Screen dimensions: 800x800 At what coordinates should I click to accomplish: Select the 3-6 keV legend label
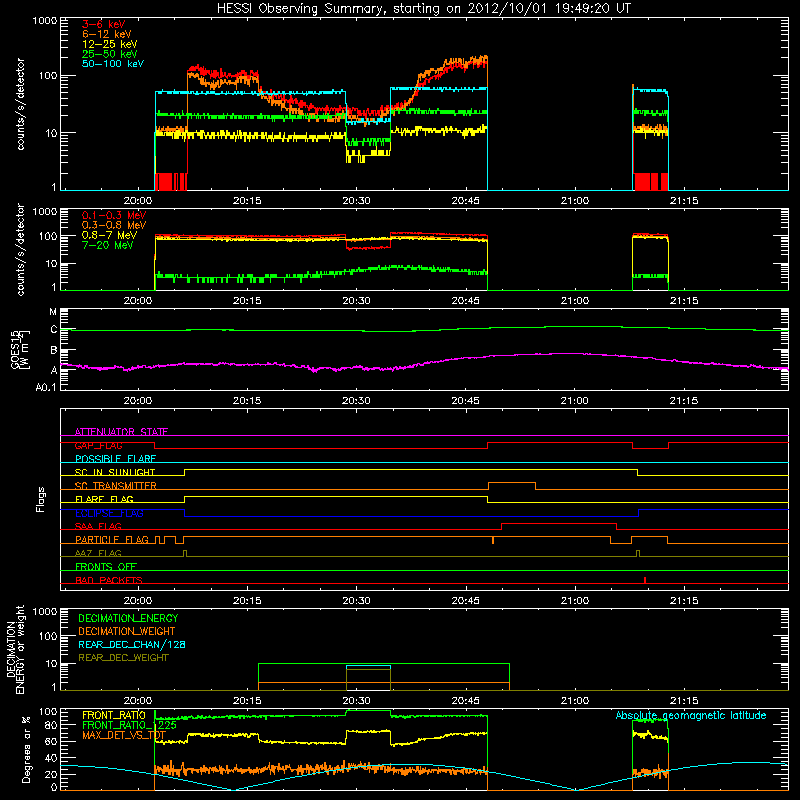[103, 24]
